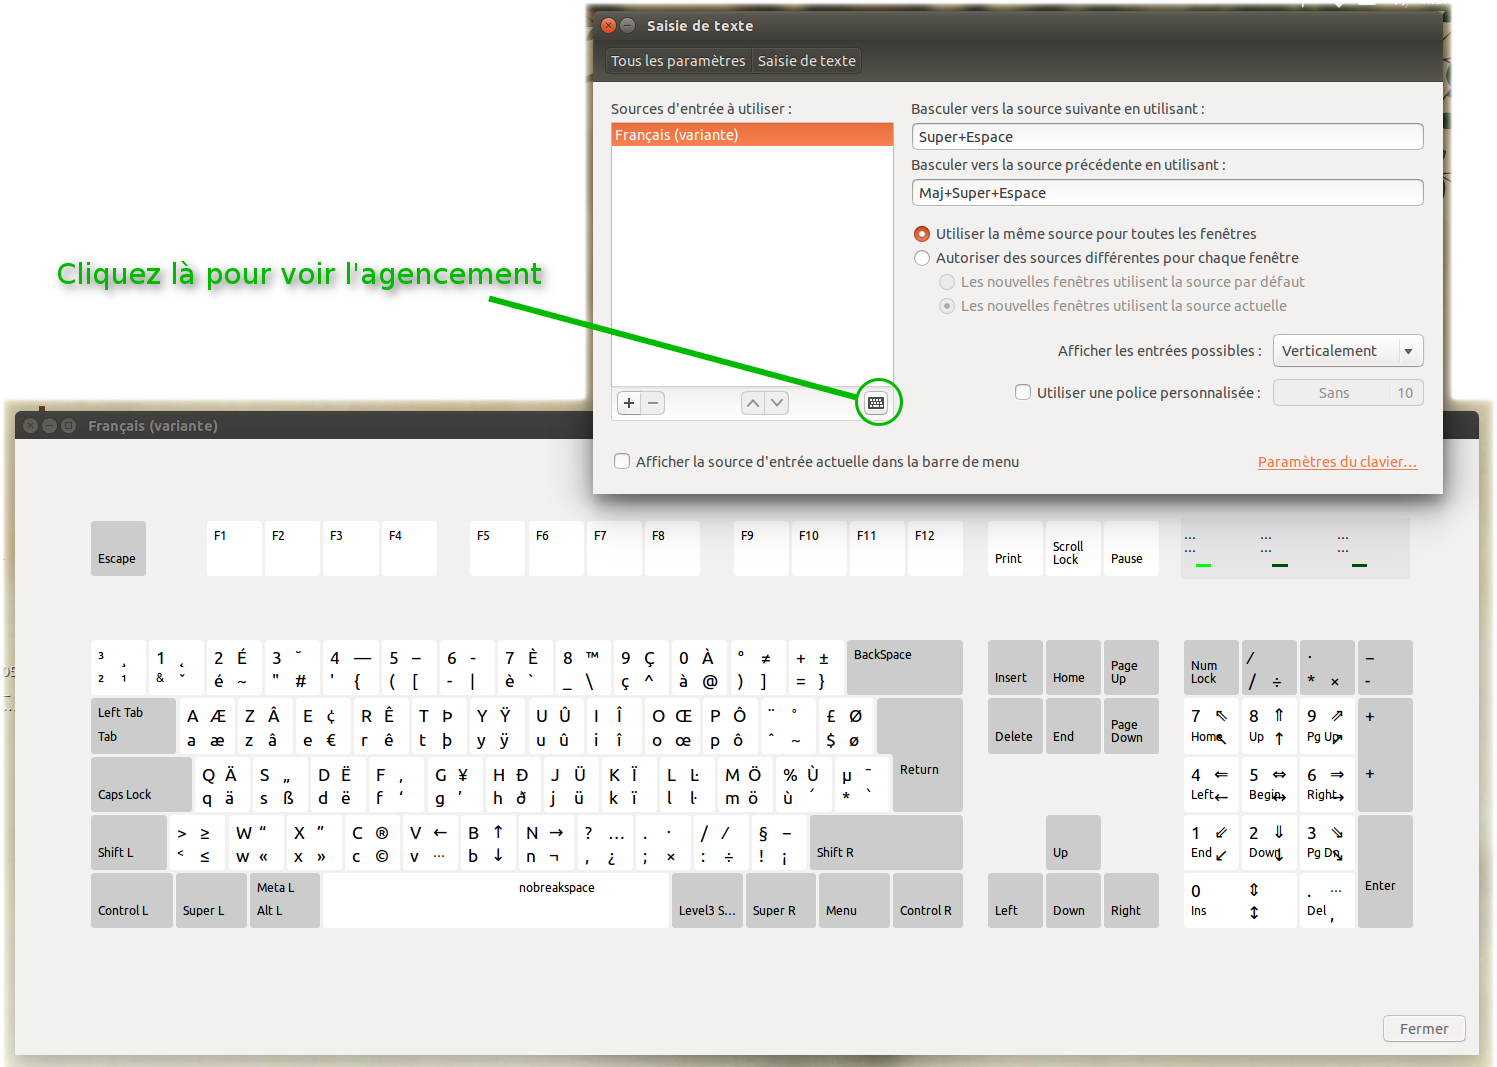Image resolution: width=1497 pixels, height=1067 pixels.
Task: Click Left arrow key
Action: pyautogui.click(x=1015, y=900)
